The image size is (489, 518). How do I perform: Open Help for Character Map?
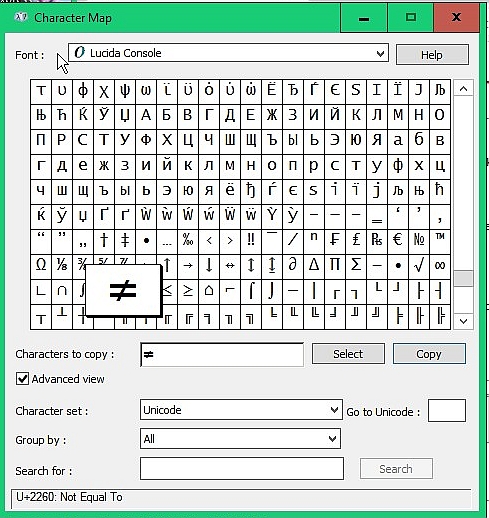(432, 55)
